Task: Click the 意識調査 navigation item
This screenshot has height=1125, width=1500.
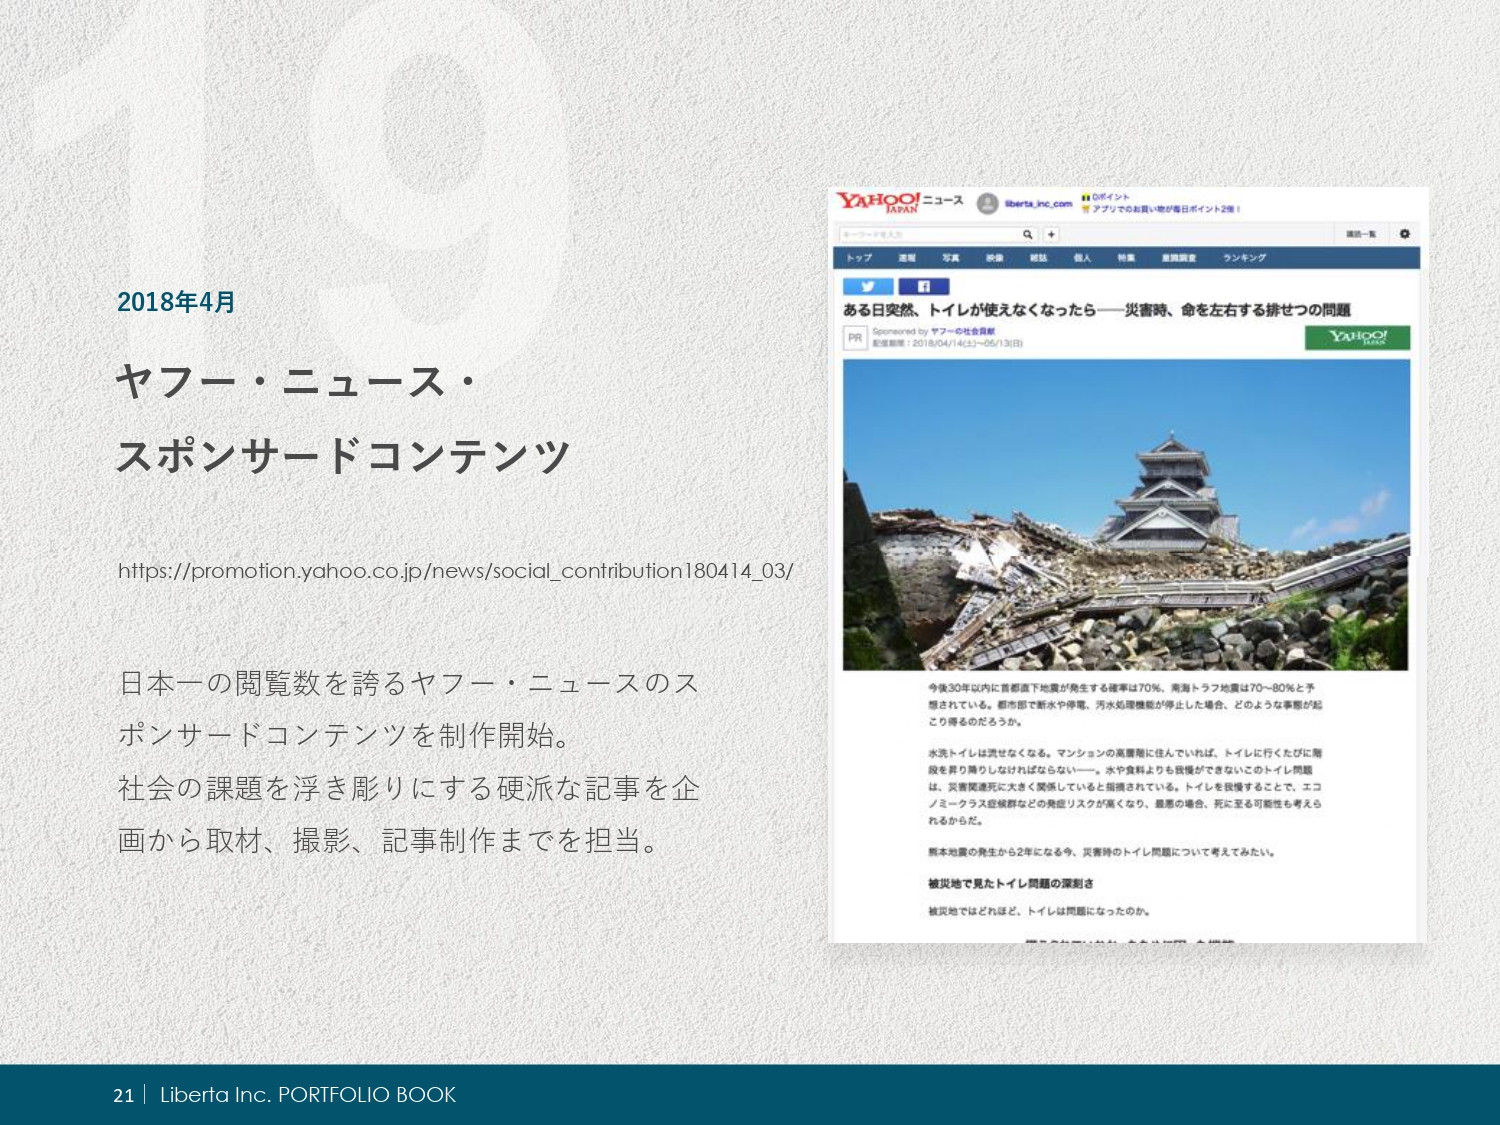Action: tap(1180, 258)
